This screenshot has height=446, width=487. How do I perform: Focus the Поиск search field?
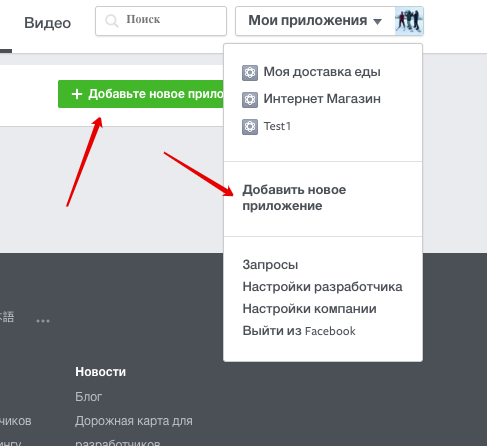point(161,21)
